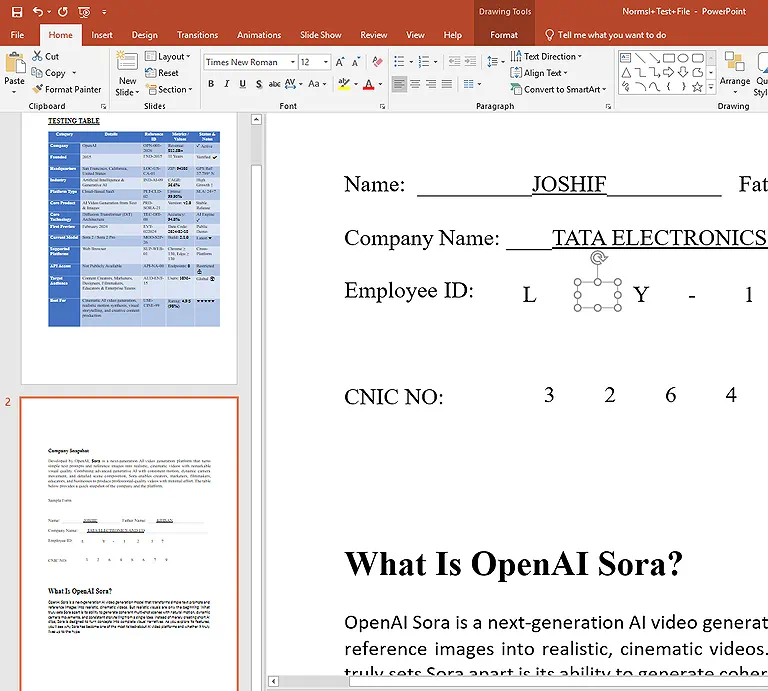Click the Tell me what you want to do box
The width and height of the screenshot is (768, 691).
(606, 35)
